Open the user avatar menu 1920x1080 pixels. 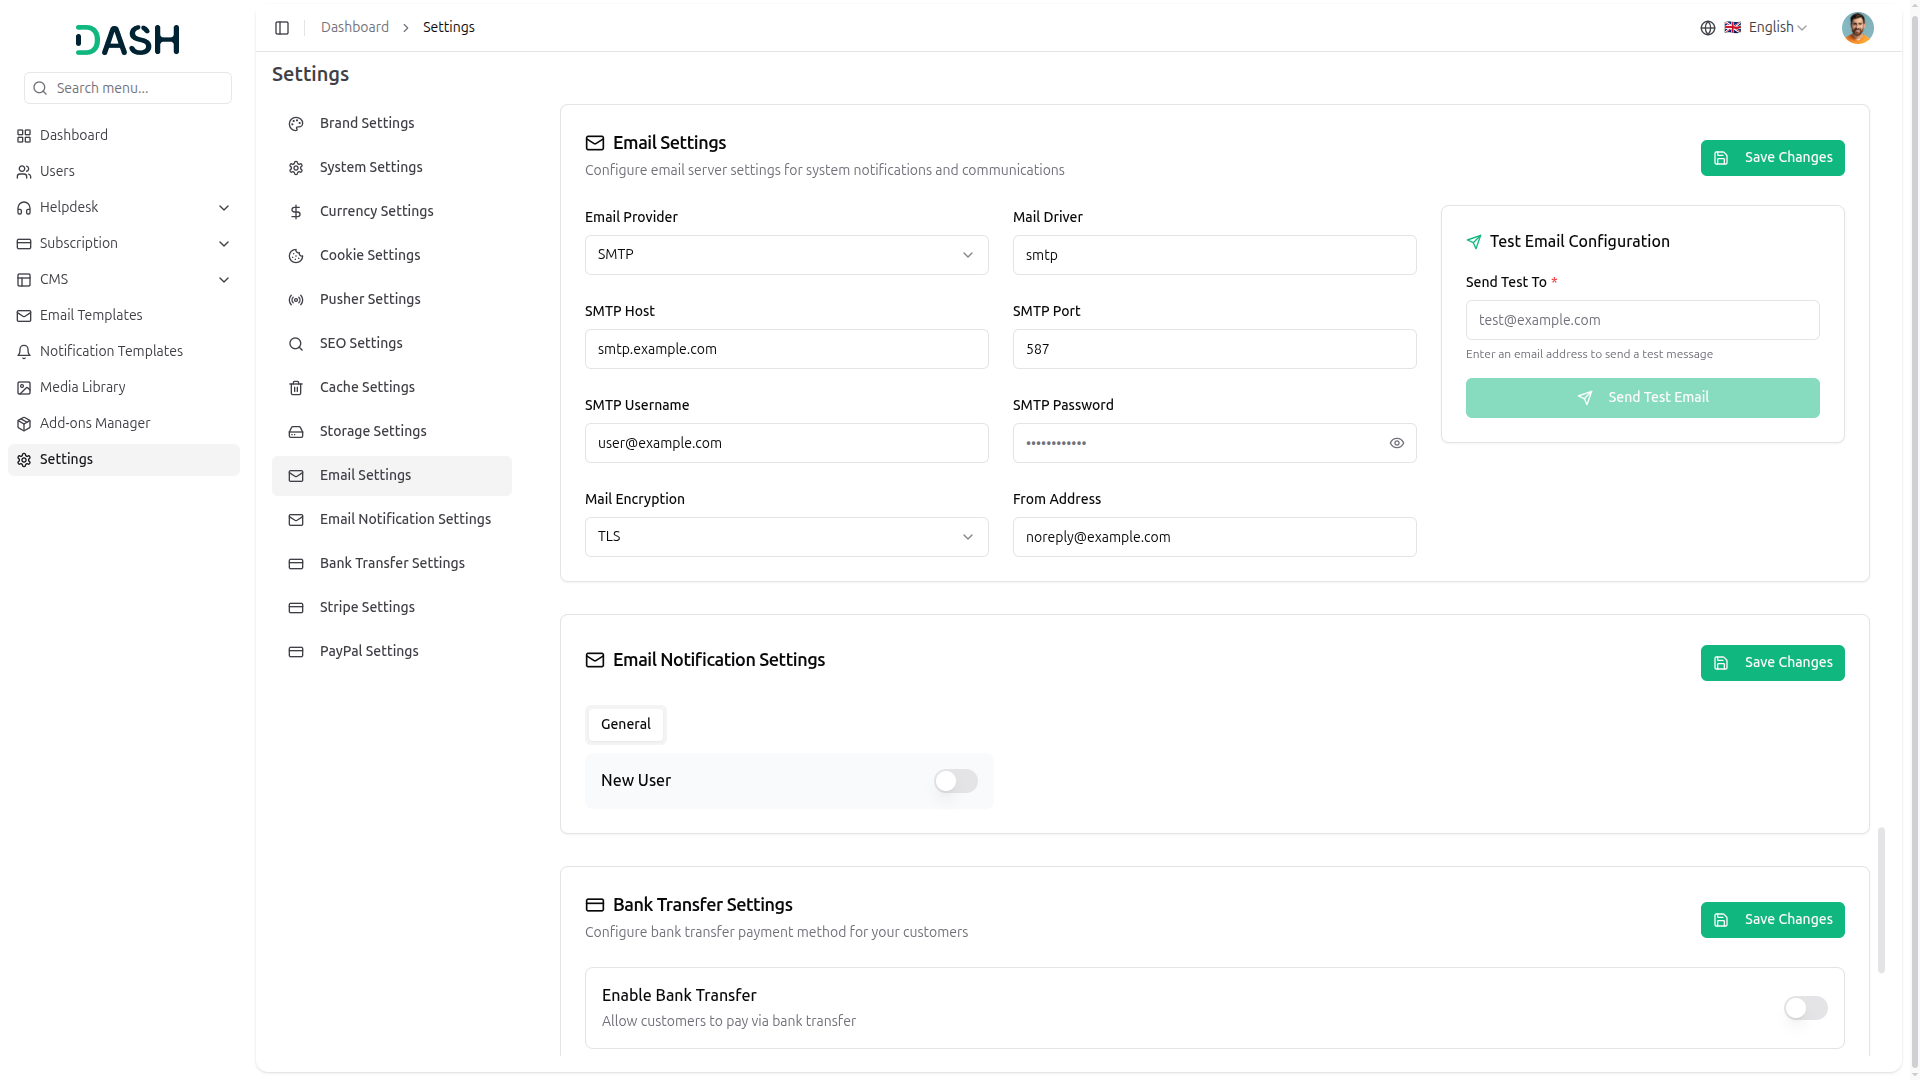(x=1858, y=28)
